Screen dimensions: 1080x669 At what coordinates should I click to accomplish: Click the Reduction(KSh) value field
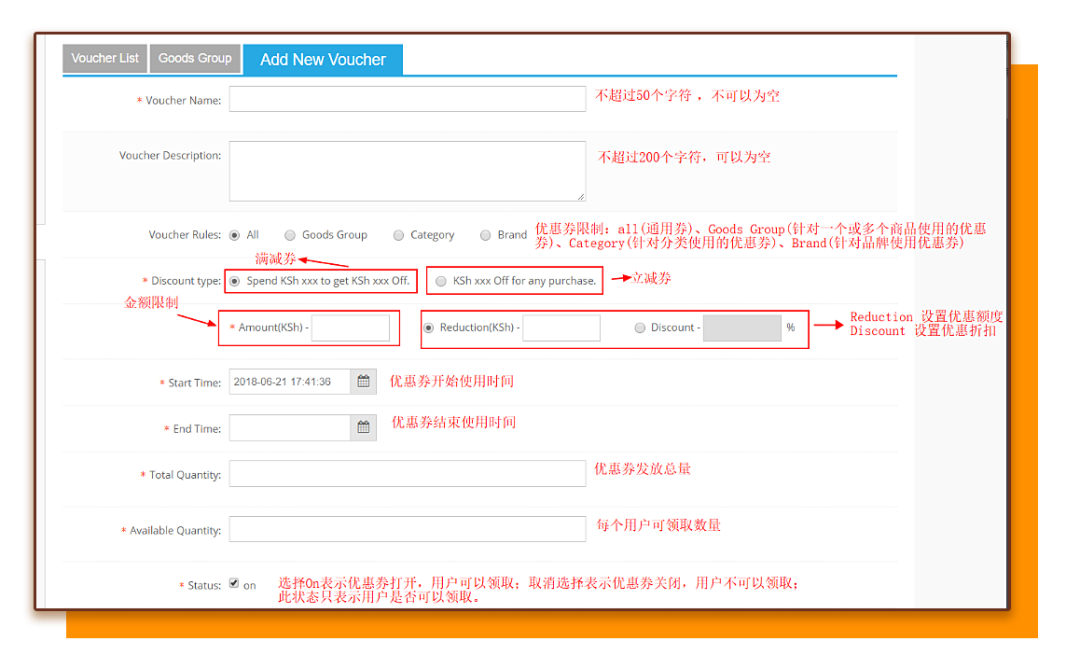561,328
